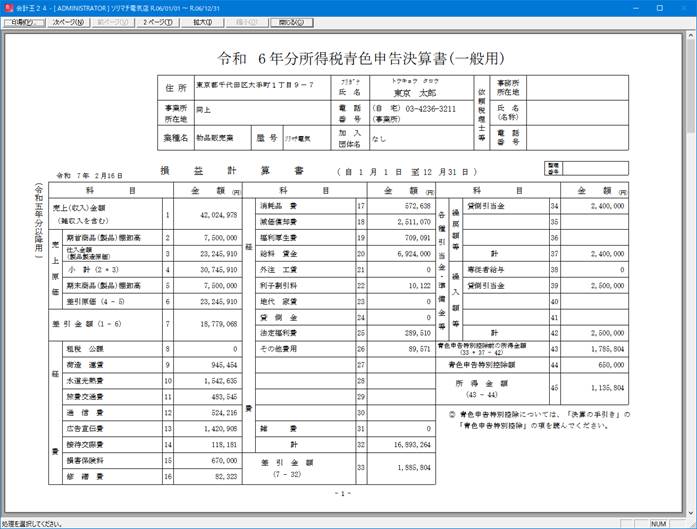Click the greyed-out 前ページ(V) button

(113, 21)
